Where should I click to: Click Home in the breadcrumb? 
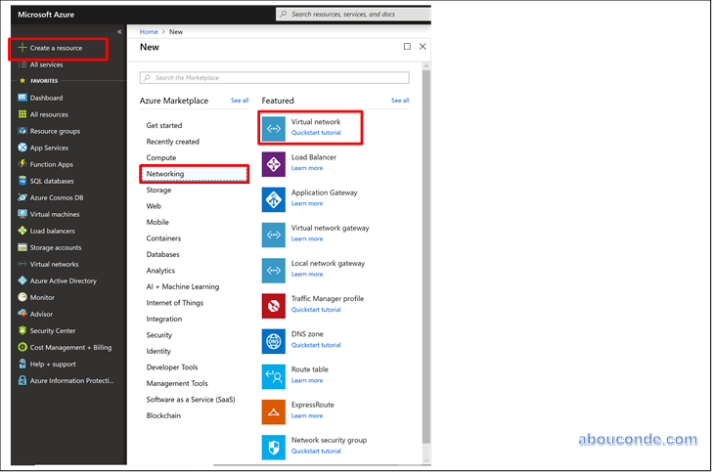tap(148, 32)
